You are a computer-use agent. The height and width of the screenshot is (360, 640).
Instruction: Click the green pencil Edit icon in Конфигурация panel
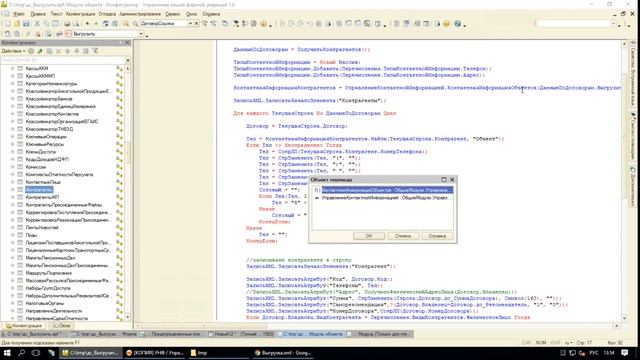coord(40,51)
